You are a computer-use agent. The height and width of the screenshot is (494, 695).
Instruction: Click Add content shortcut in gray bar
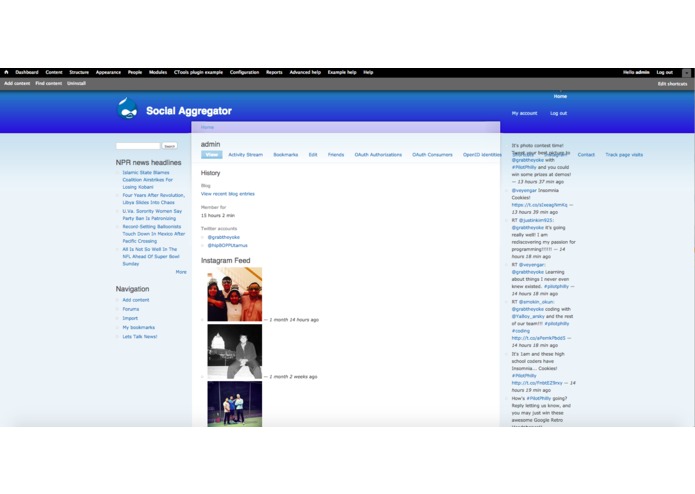[x=17, y=83]
